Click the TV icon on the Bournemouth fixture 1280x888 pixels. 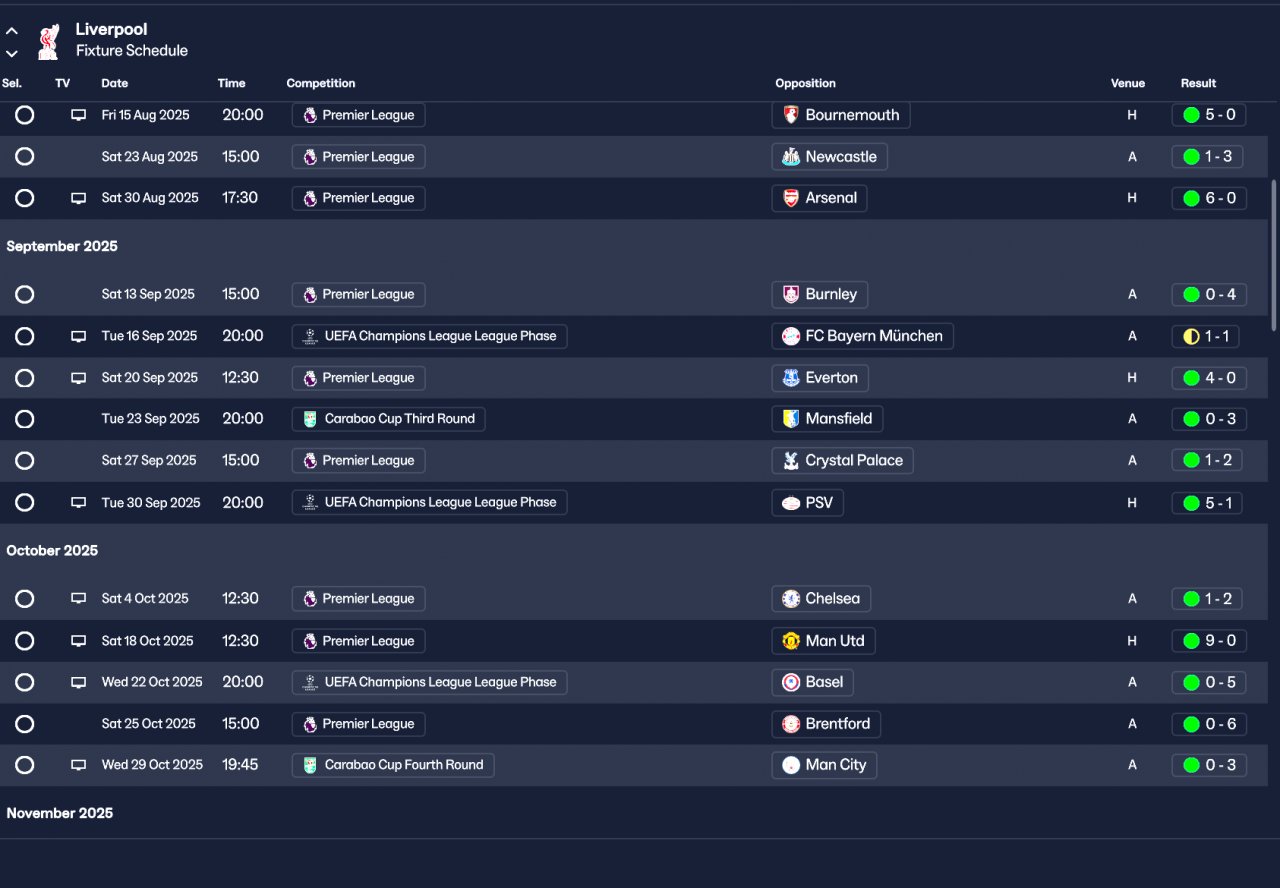click(x=78, y=115)
